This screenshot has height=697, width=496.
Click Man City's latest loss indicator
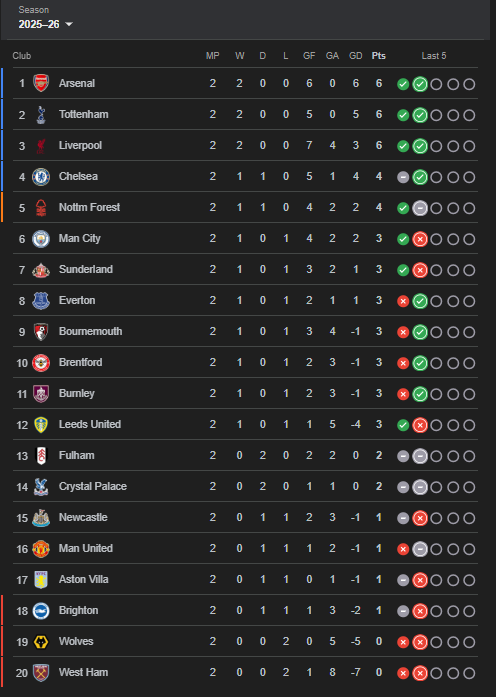(x=420, y=239)
